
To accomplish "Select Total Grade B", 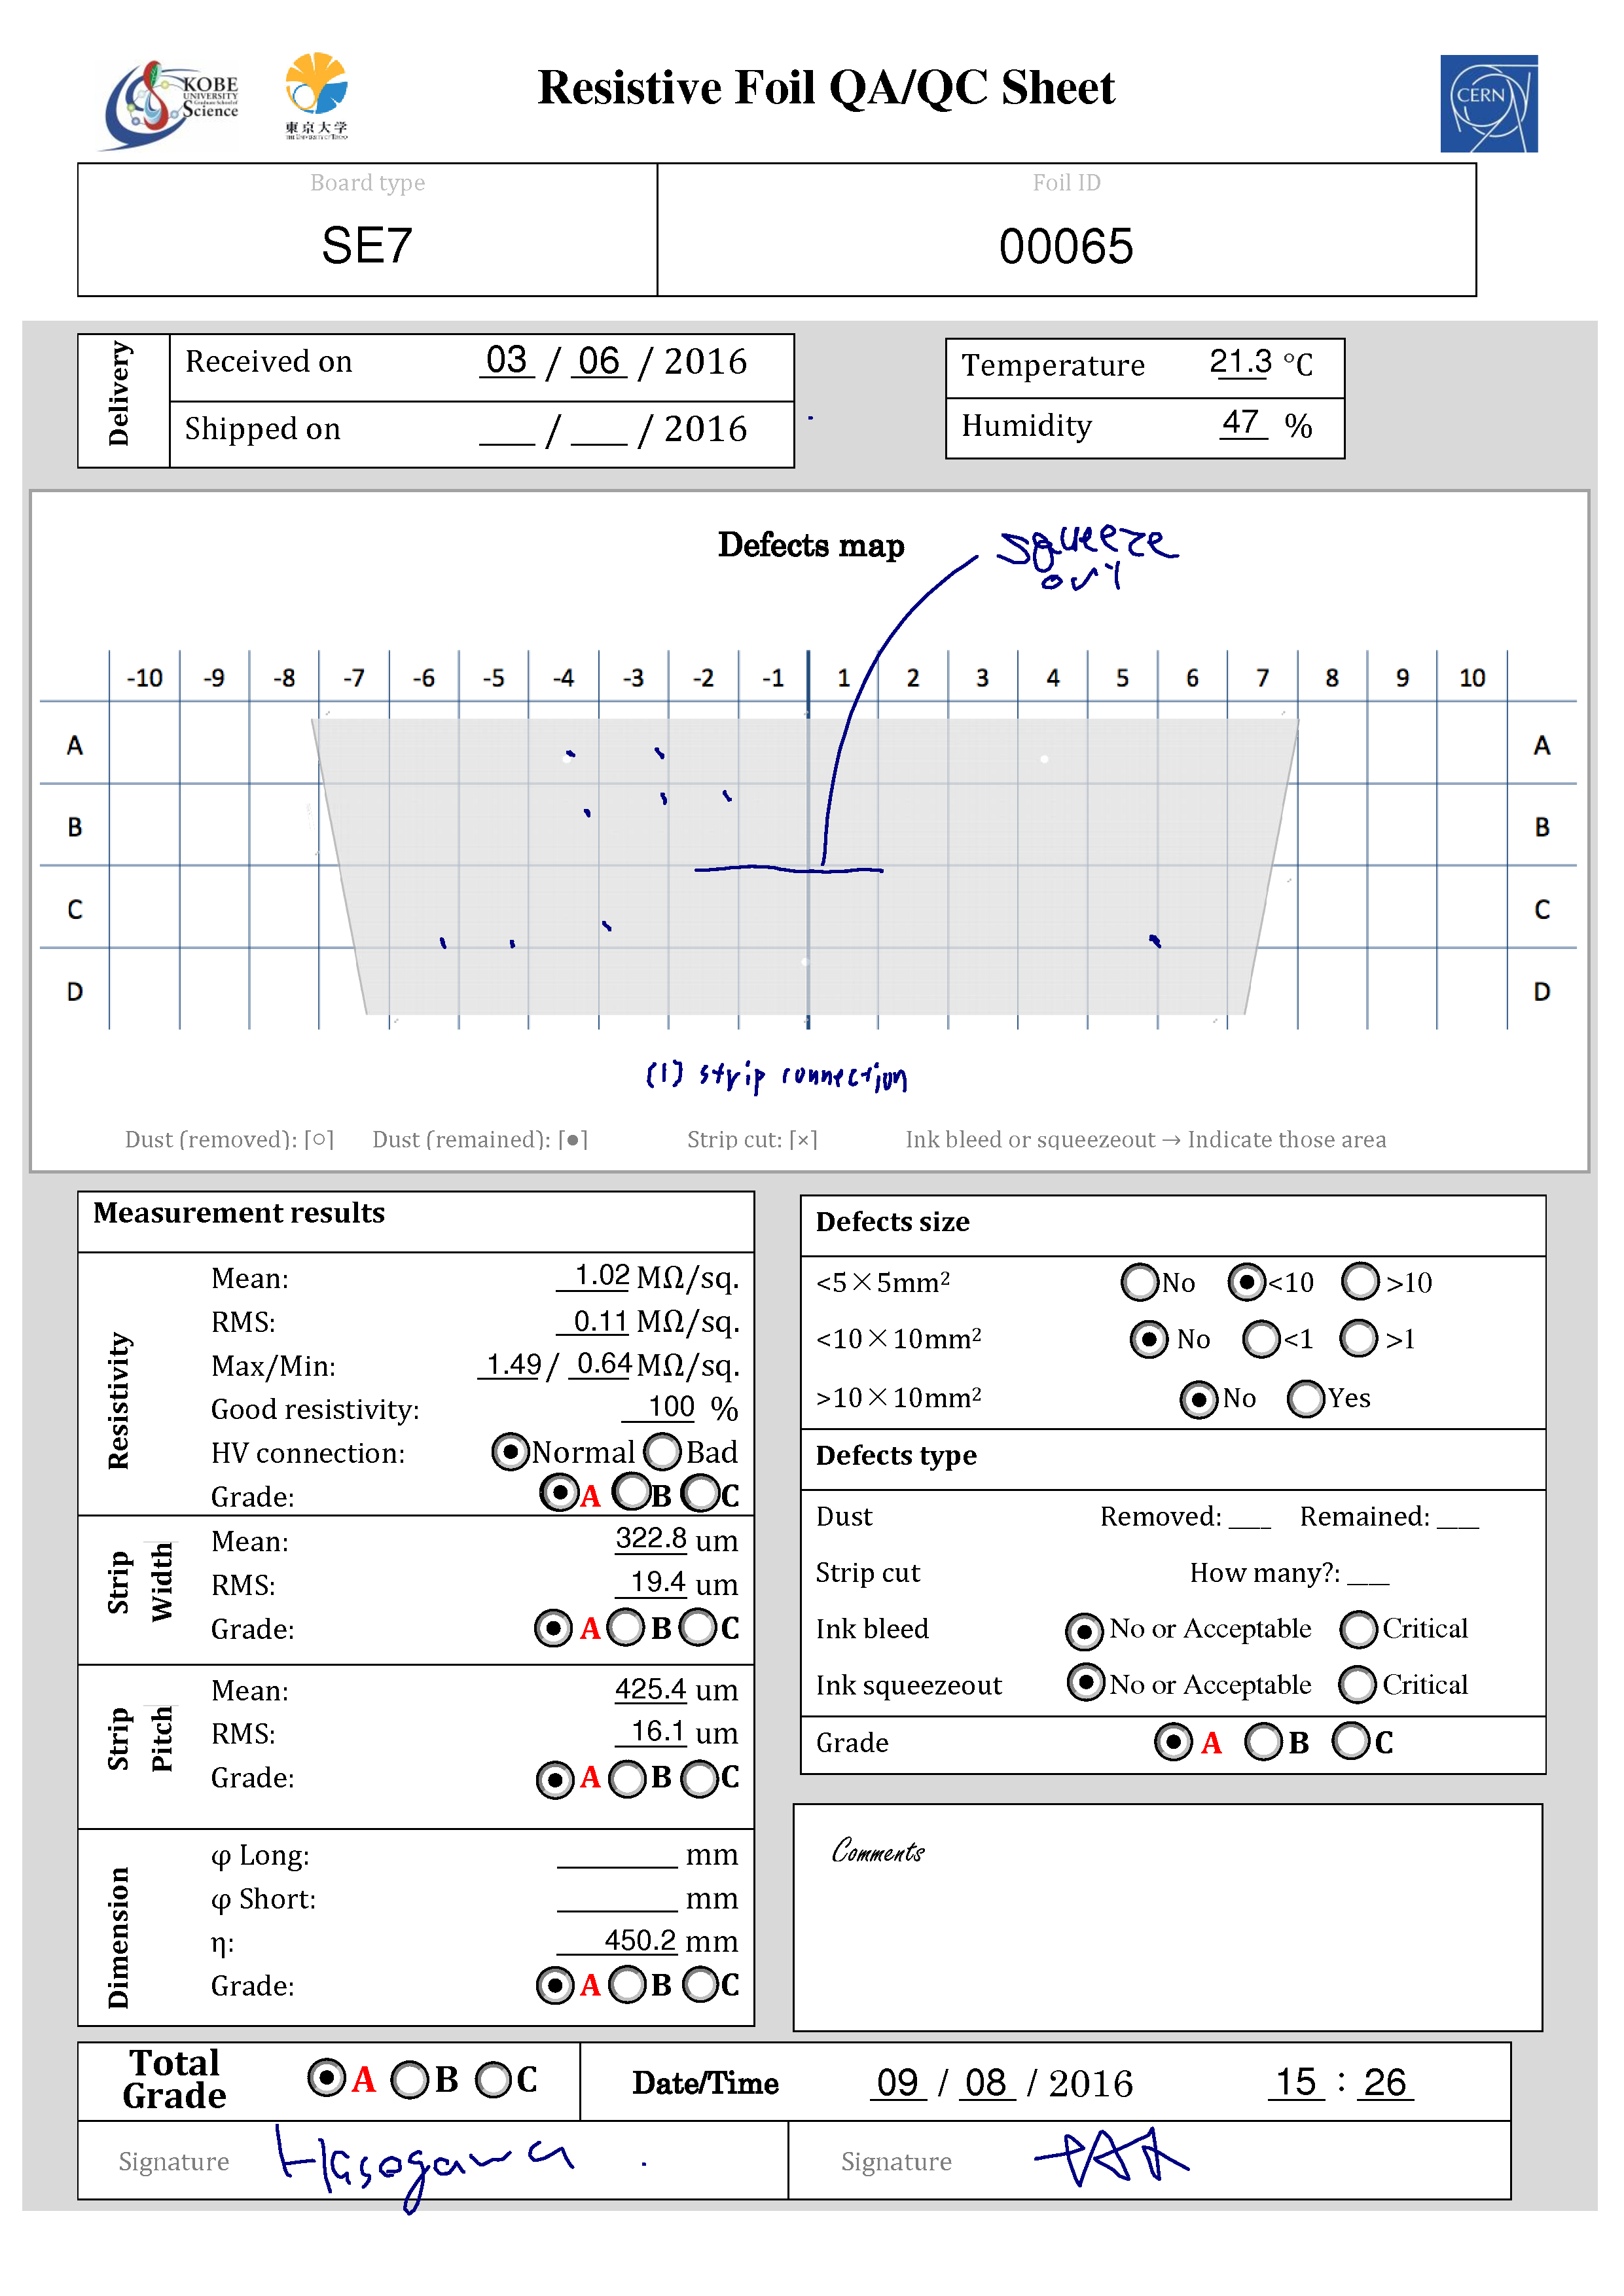I will (410, 2080).
